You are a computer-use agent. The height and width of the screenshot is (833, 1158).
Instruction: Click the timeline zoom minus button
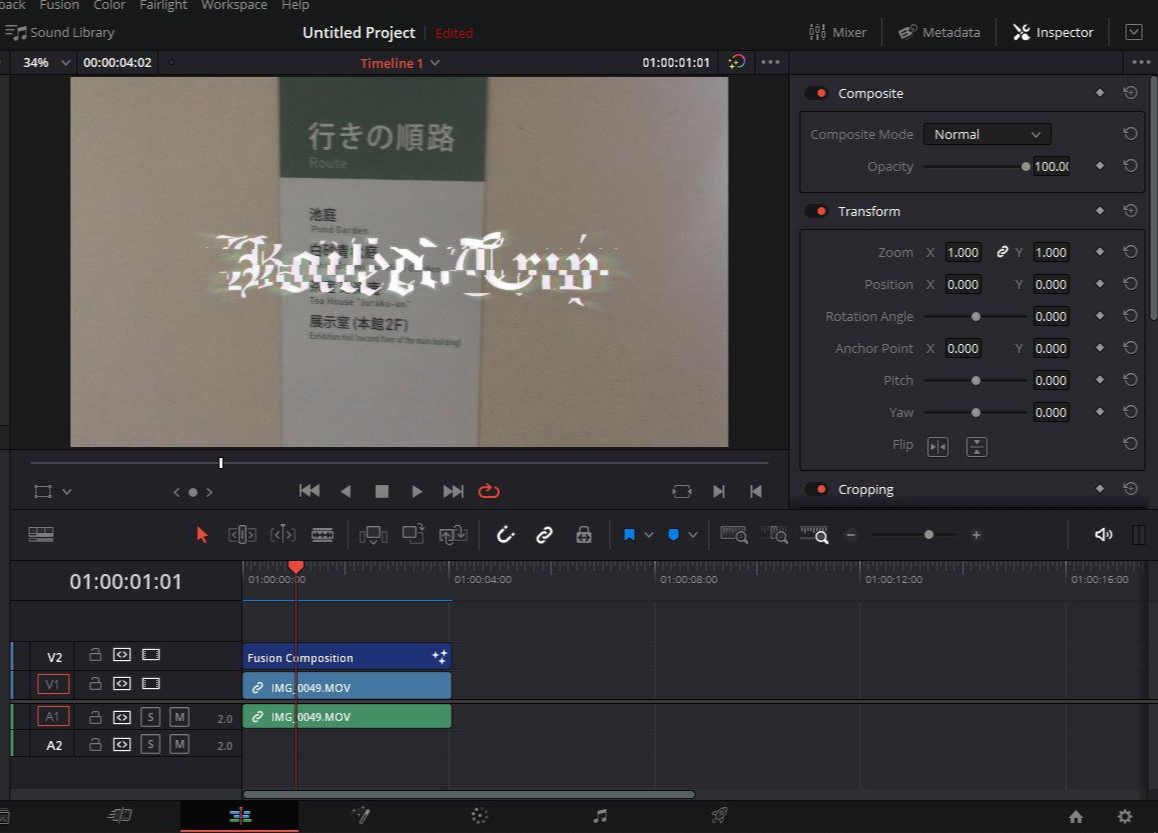tap(851, 535)
